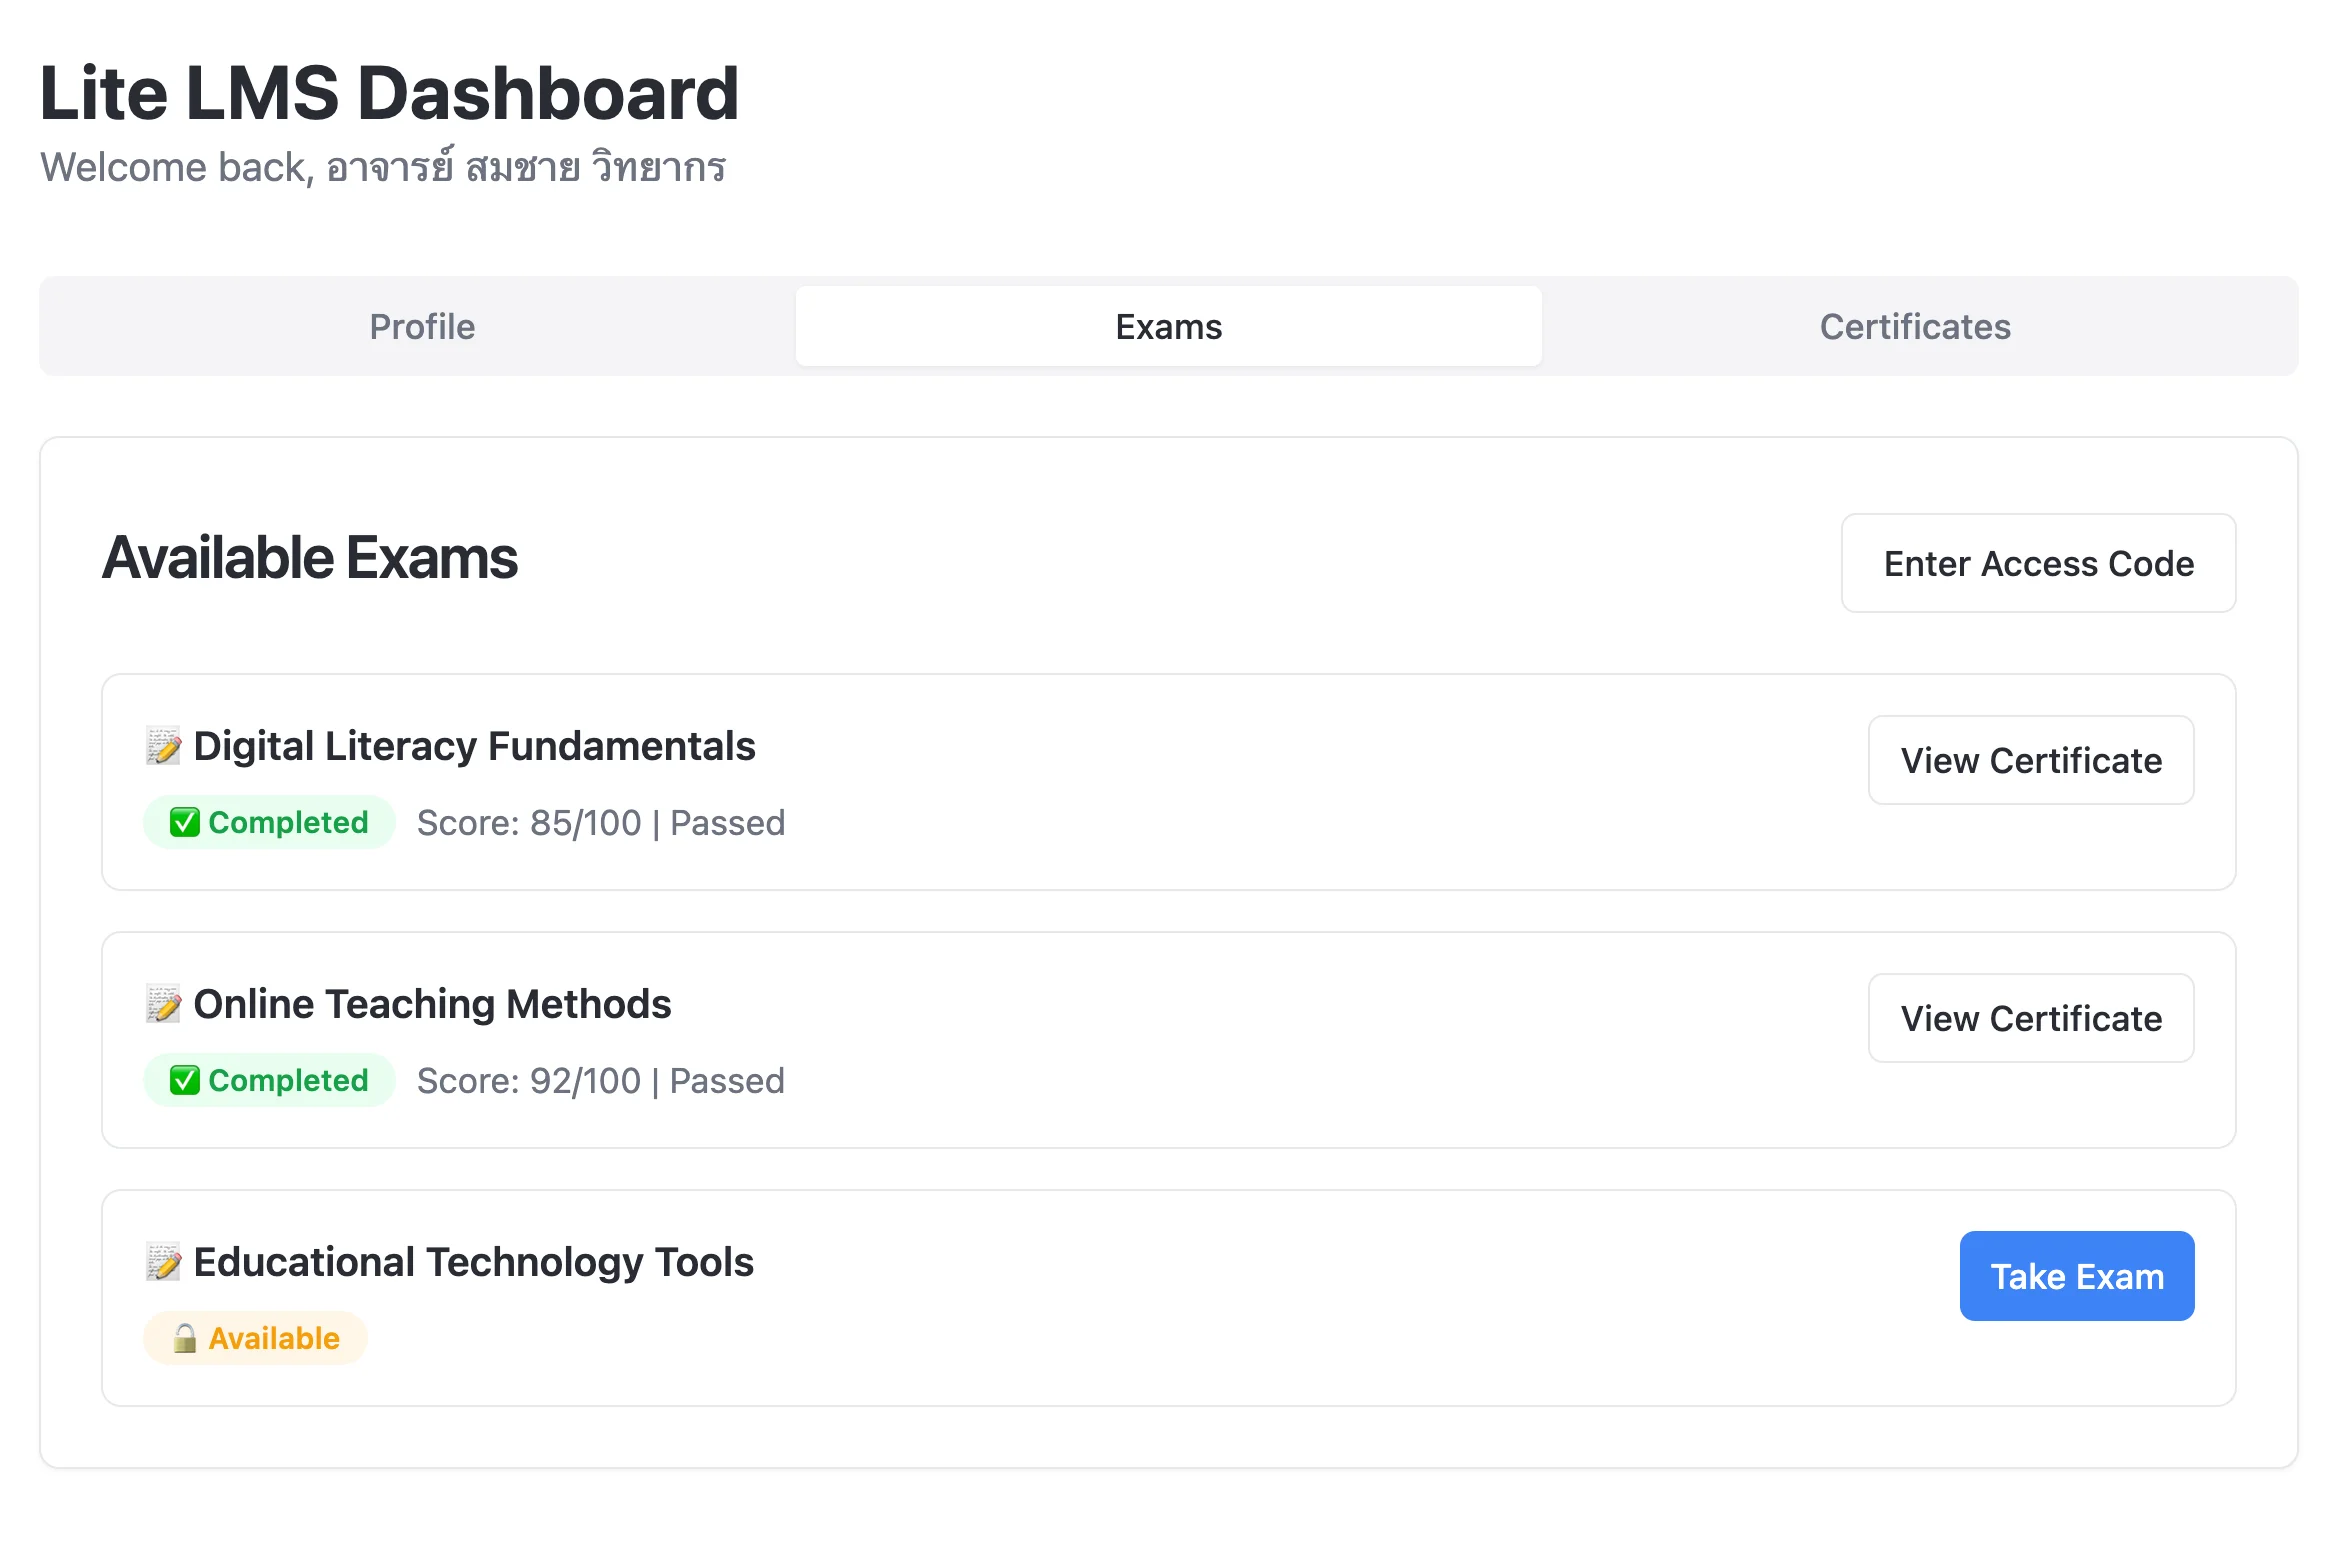This screenshot has width=2344, height=1542.
Task: Click memo icon beside Online Teaching Methods
Action: (163, 1004)
